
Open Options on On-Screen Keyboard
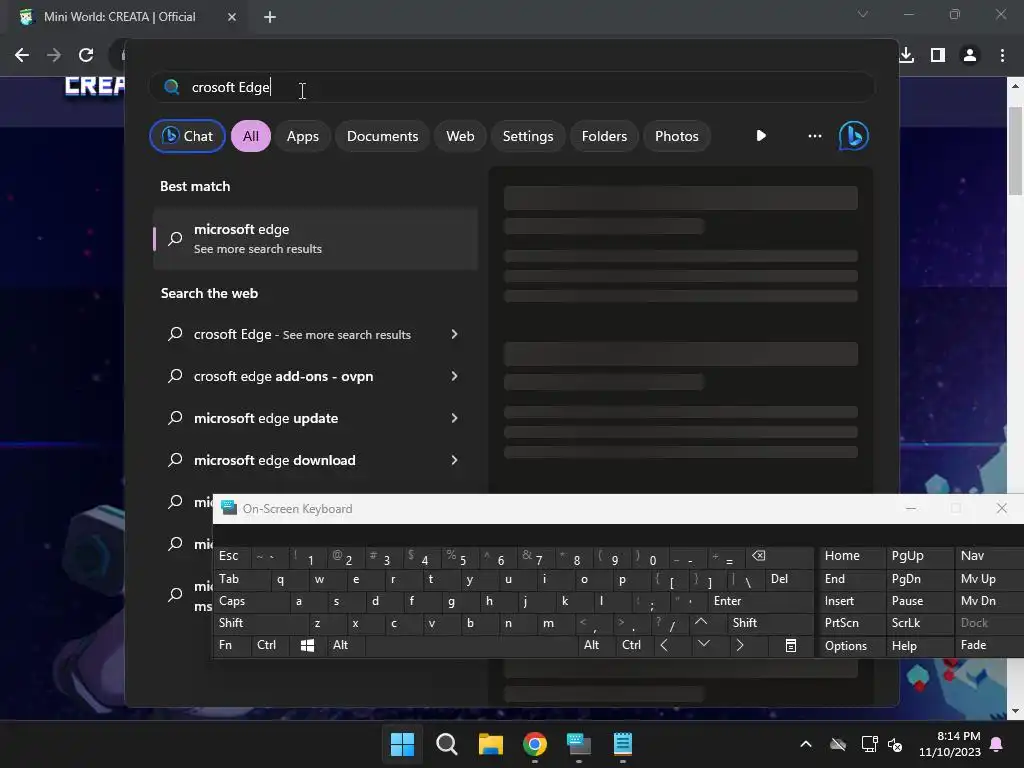(x=852, y=645)
